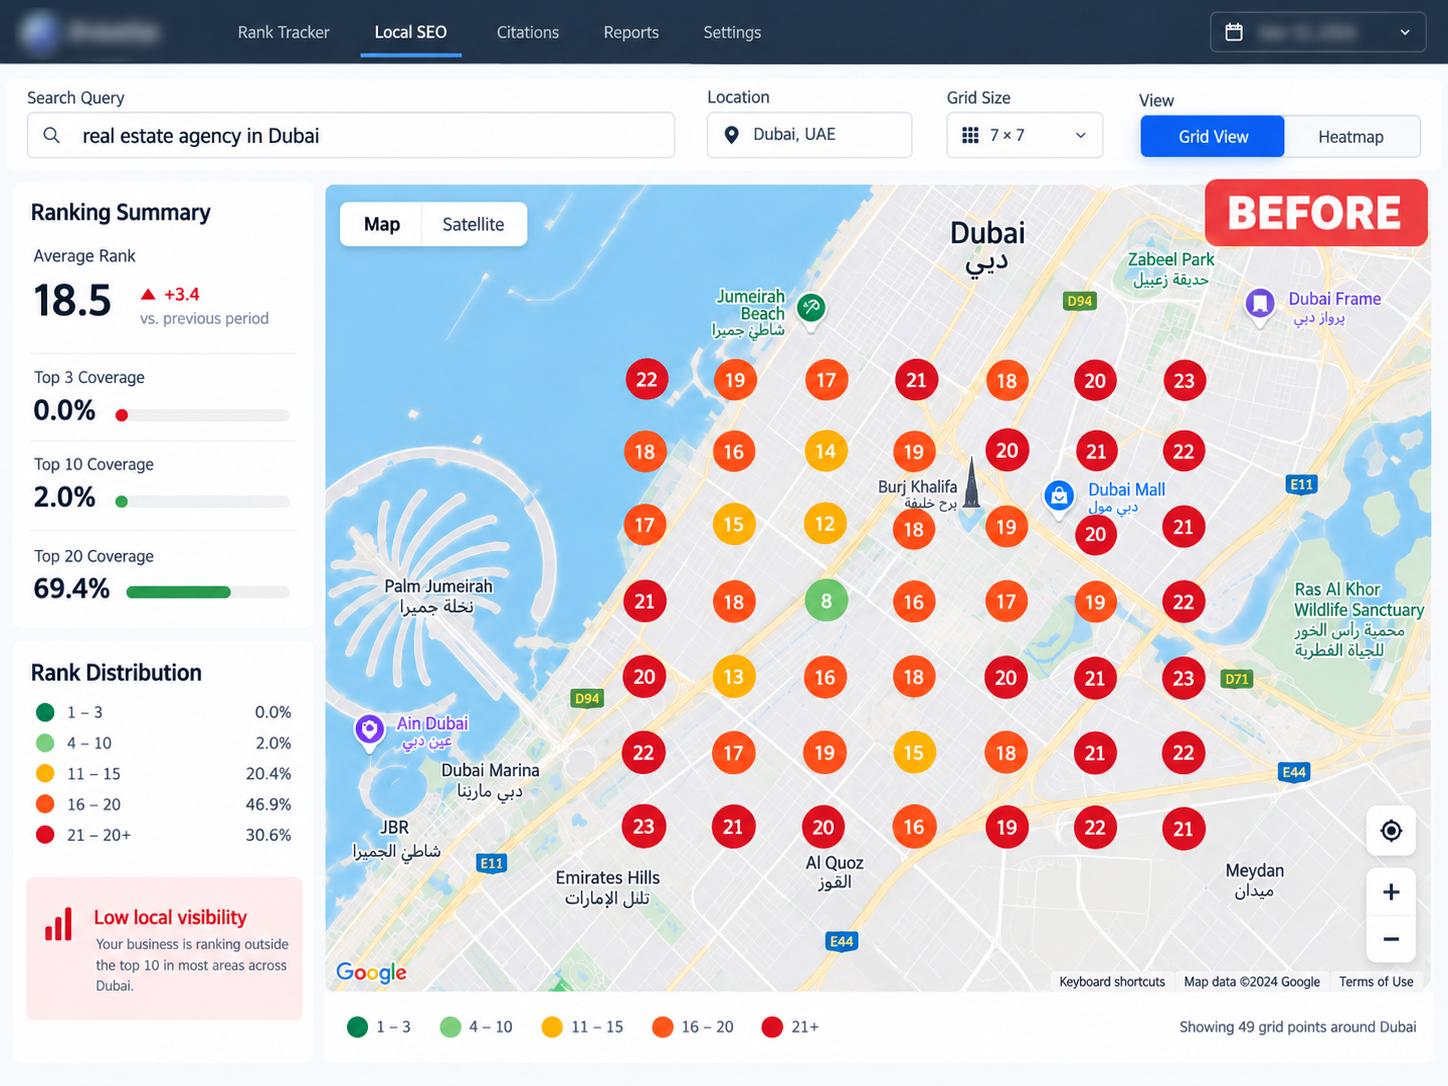Click the grid icon in Grid Size selector

970,135
